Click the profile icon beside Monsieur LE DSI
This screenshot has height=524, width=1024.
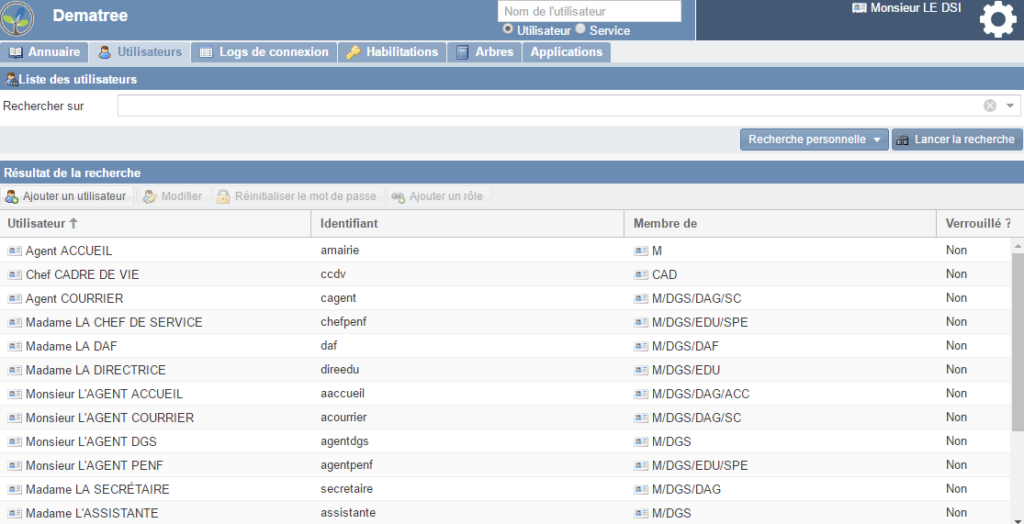pos(859,8)
